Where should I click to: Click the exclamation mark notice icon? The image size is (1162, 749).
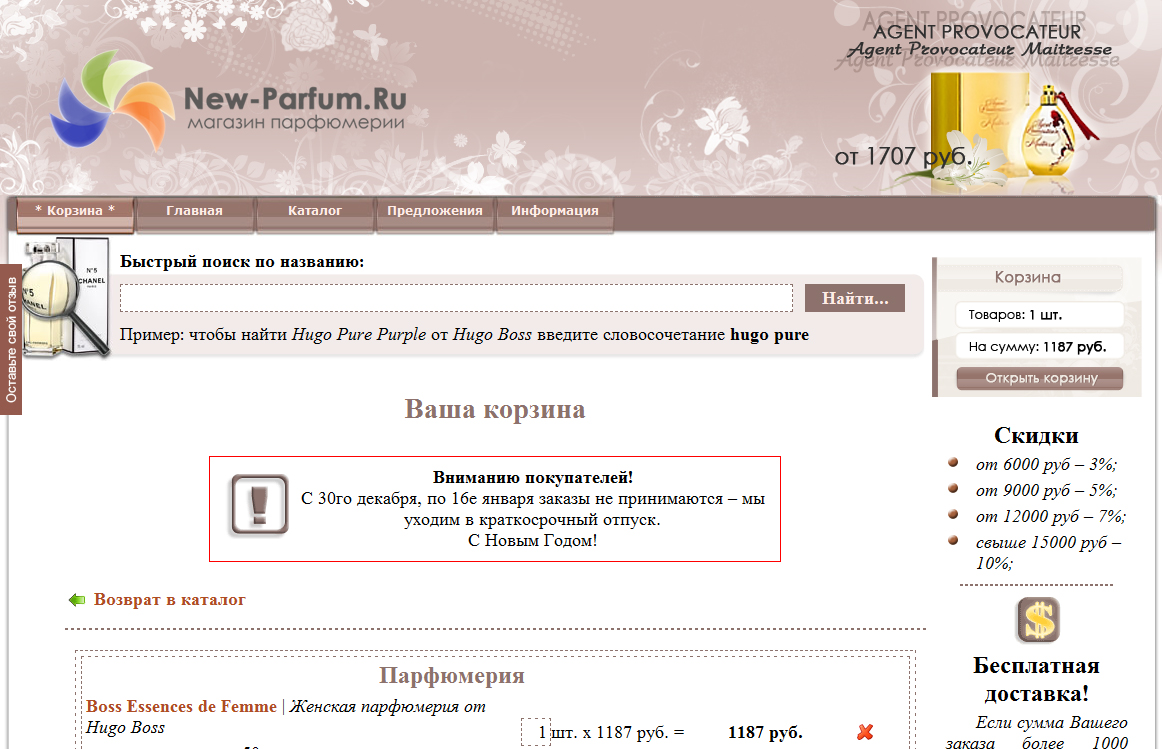(259, 505)
